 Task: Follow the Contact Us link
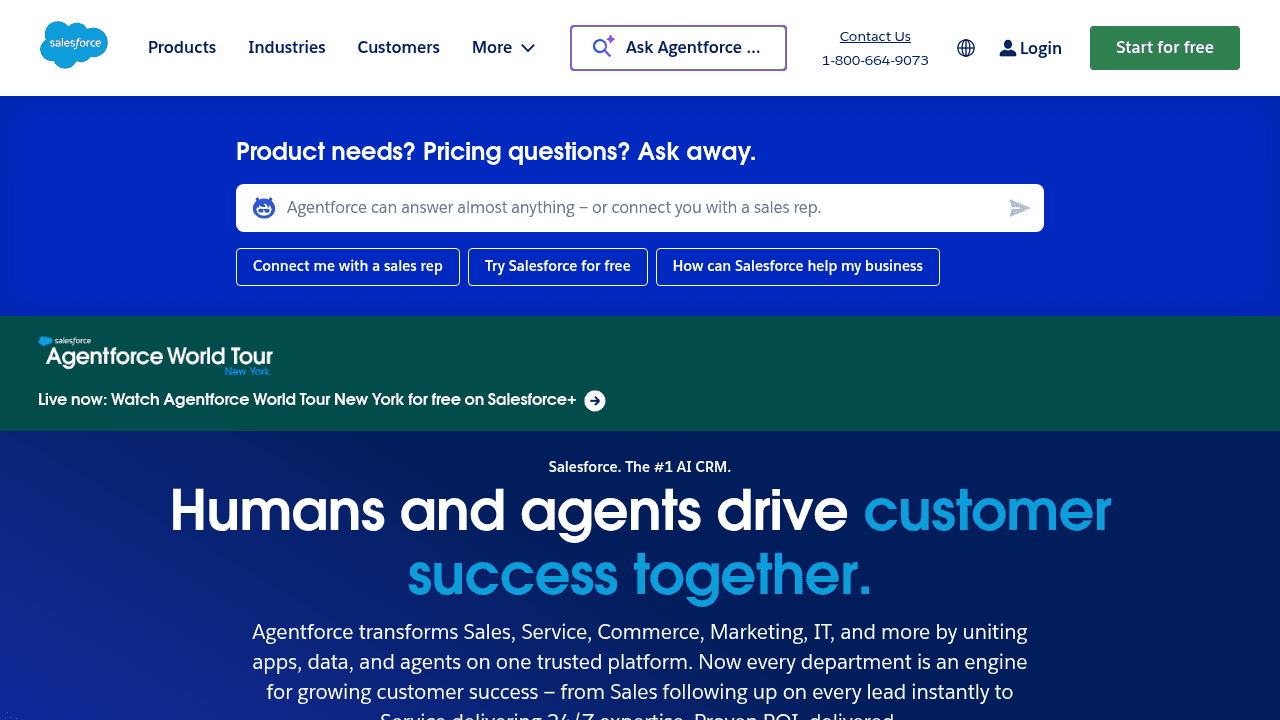coord(875,36)
